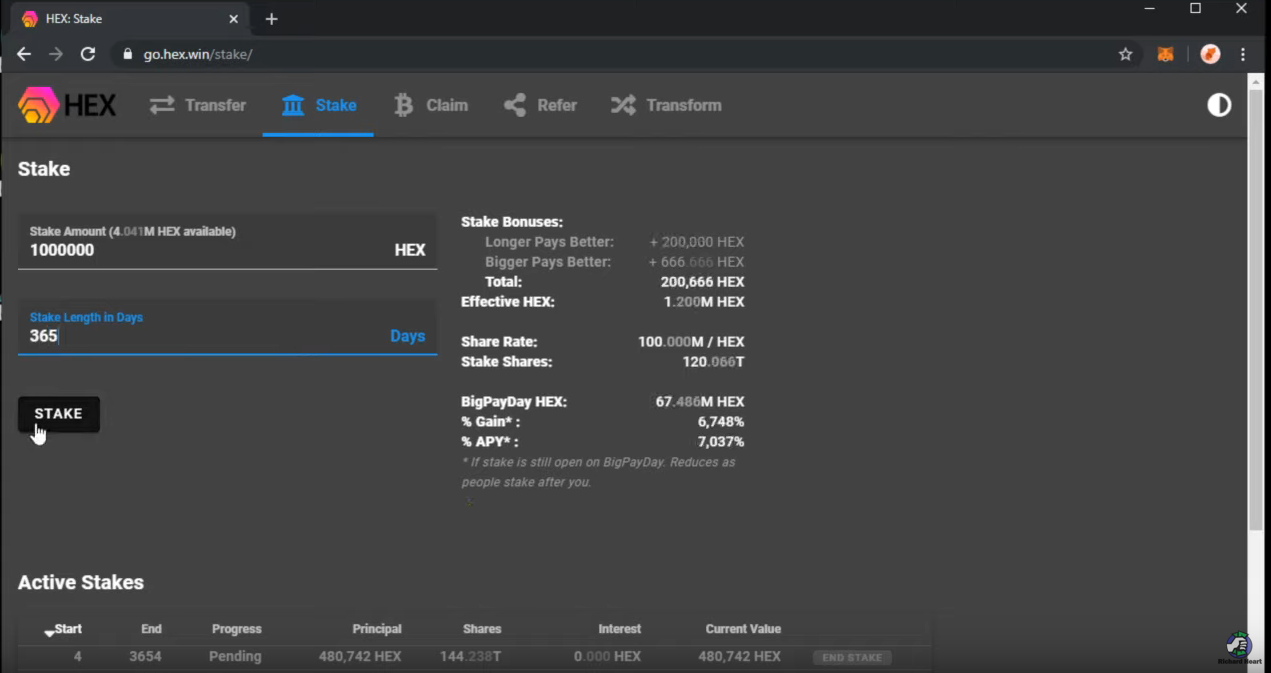Click the Refer share icon
This screenshot has height=673, width=1271.
coord(515,105)
